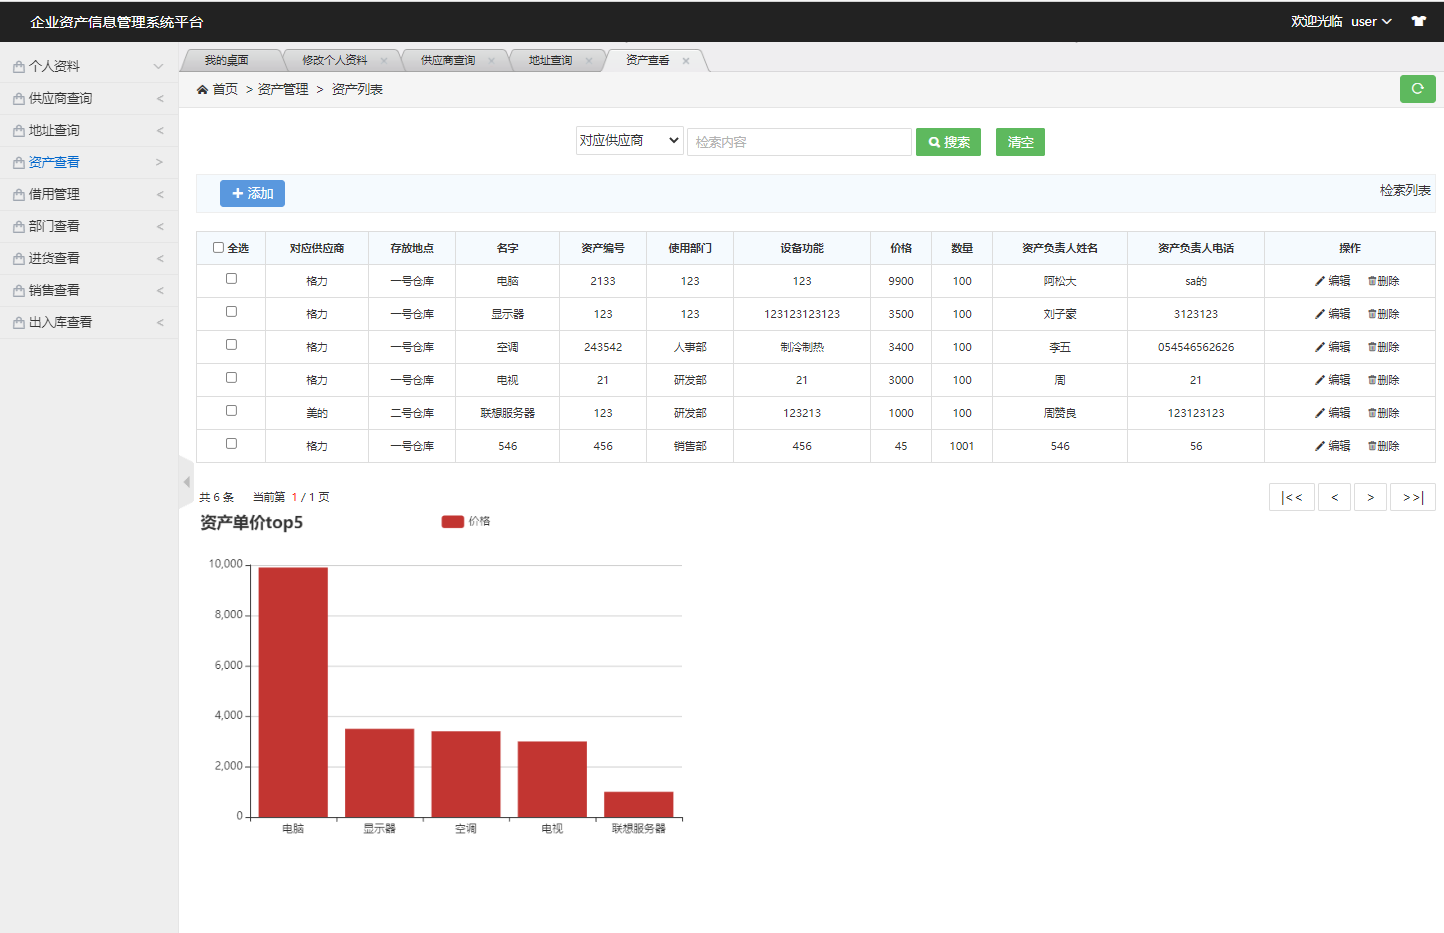Expand the user account dropdown menu

point(1370,21)
